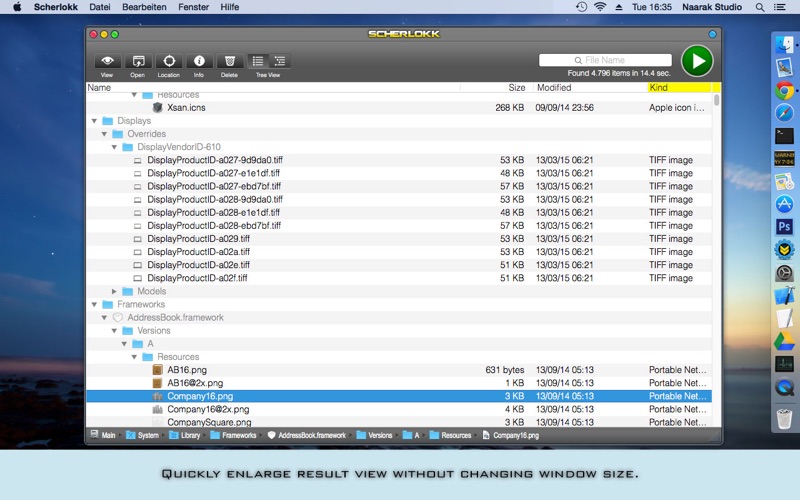Click the blue round button in title bar
The width and height of the screenshot is (800, 500).
712,34
